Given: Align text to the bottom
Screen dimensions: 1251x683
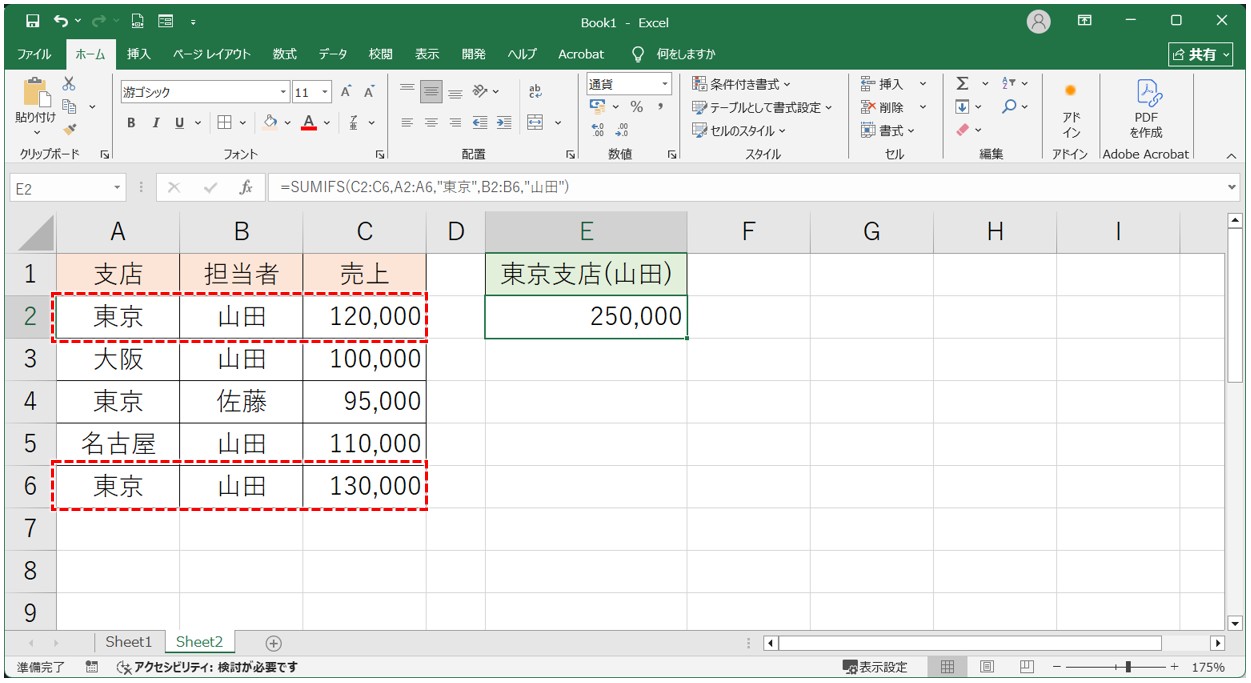Looking at the screenshot, I should [x=455, y=92].
